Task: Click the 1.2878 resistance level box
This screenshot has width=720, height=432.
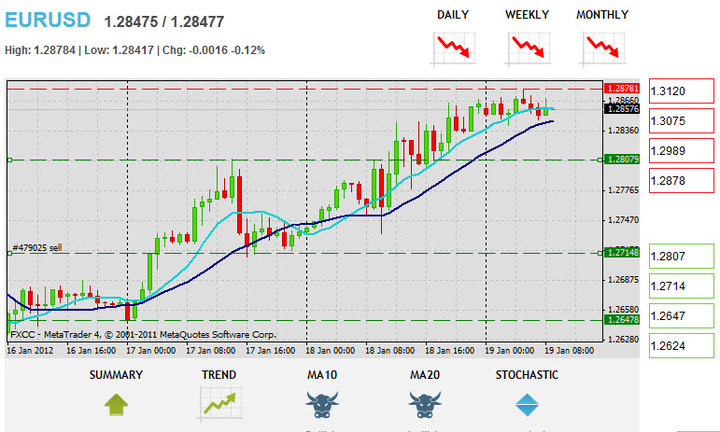Action: pos(683,181)
